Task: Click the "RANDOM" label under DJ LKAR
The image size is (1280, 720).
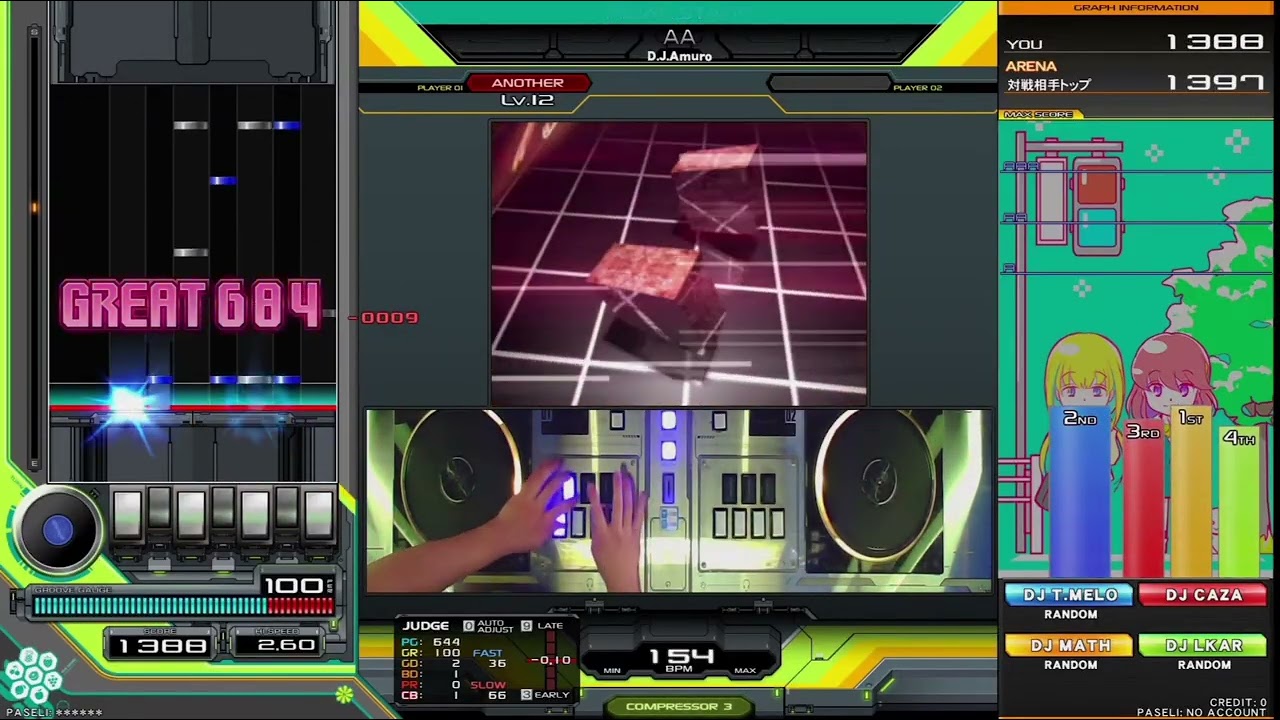Action: [1204, 665]
